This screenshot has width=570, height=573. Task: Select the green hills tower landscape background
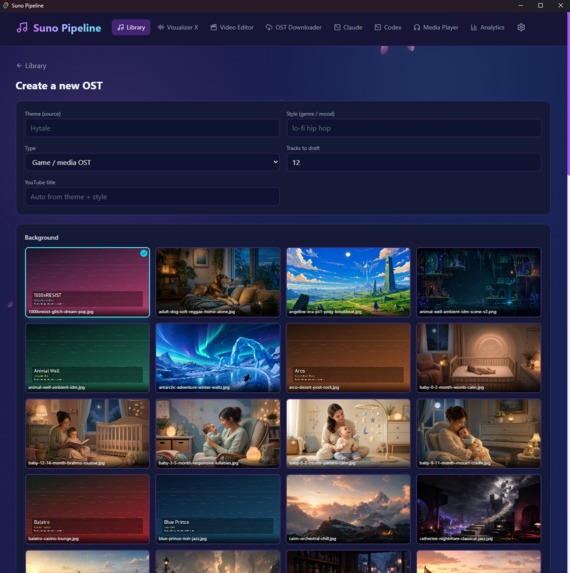coord(348,282)
